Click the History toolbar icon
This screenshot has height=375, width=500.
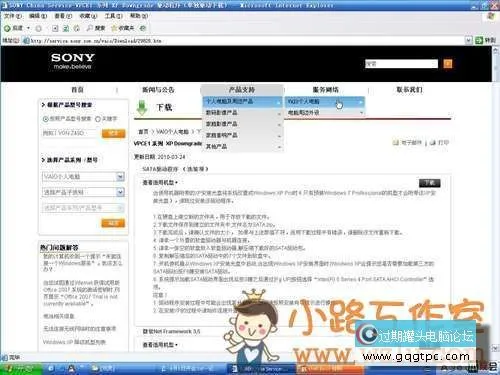tap(143, 29)
